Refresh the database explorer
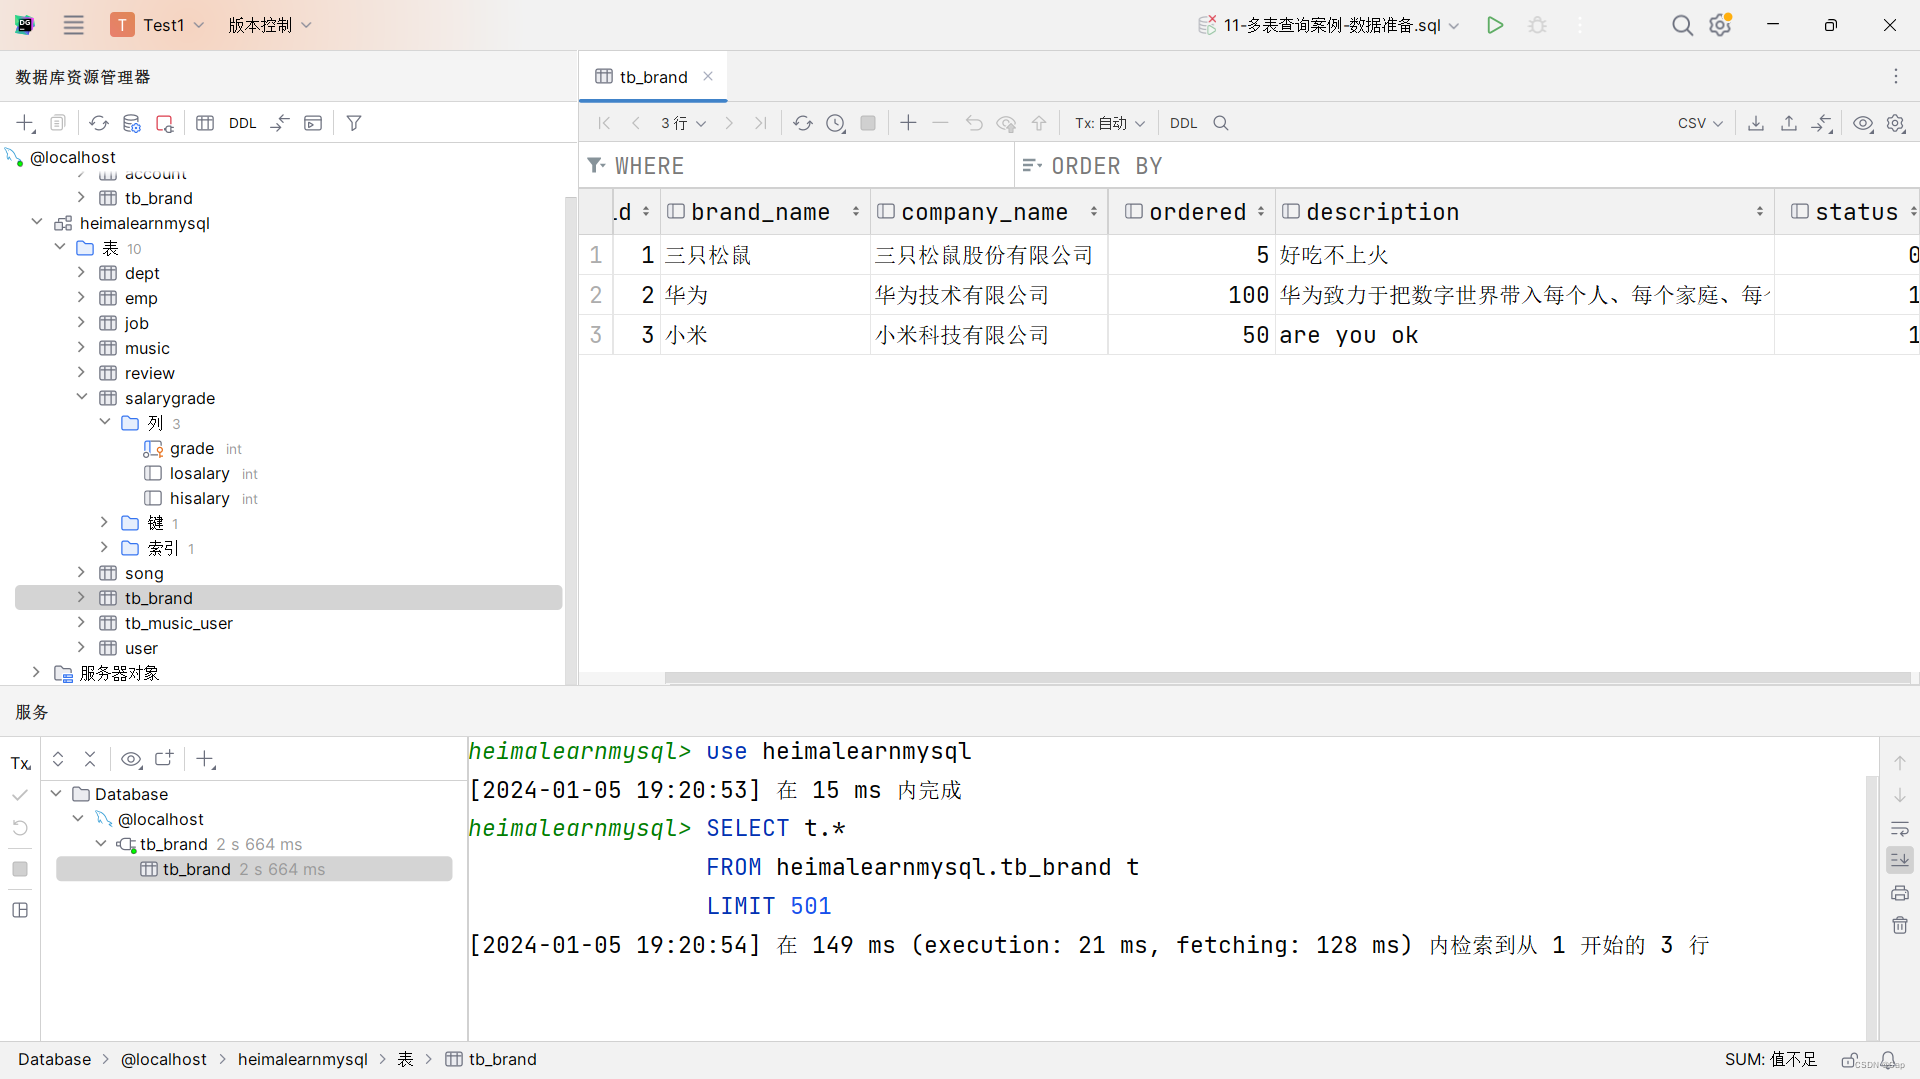The width and height of the screenshot is (1920, 1079). [98, 123]
